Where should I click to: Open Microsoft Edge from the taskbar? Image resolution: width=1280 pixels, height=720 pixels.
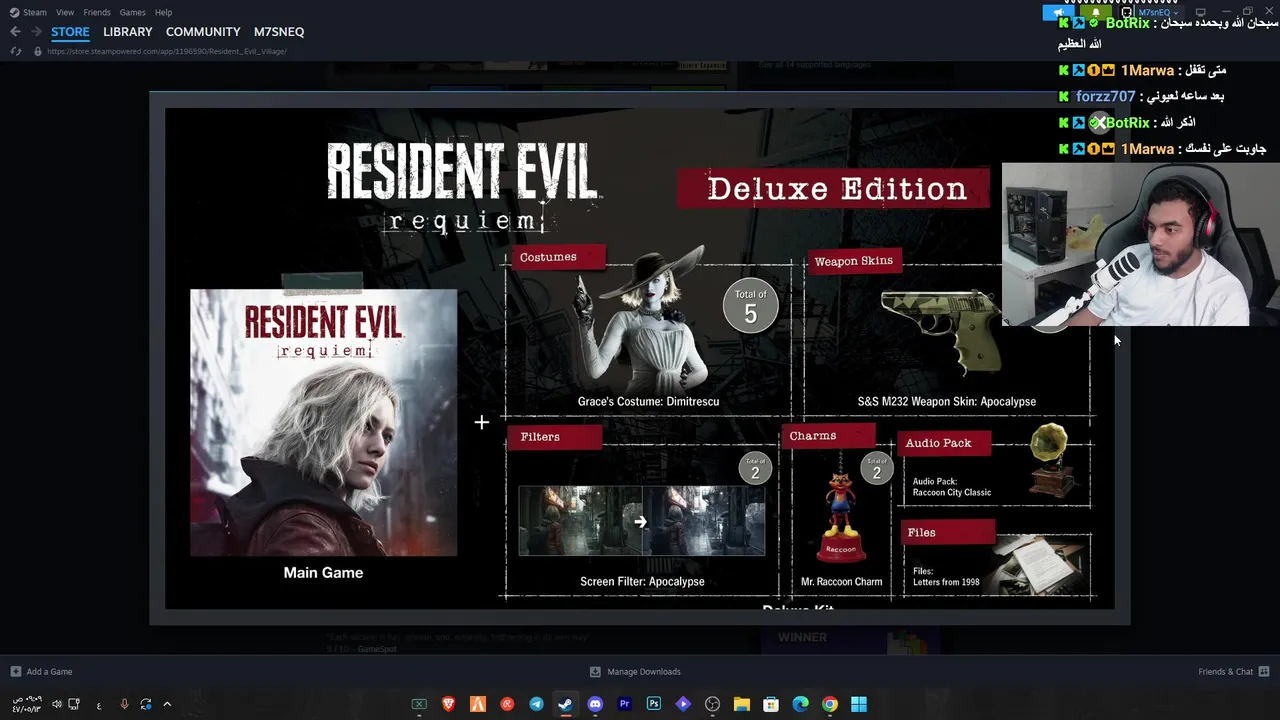[801, 704]
